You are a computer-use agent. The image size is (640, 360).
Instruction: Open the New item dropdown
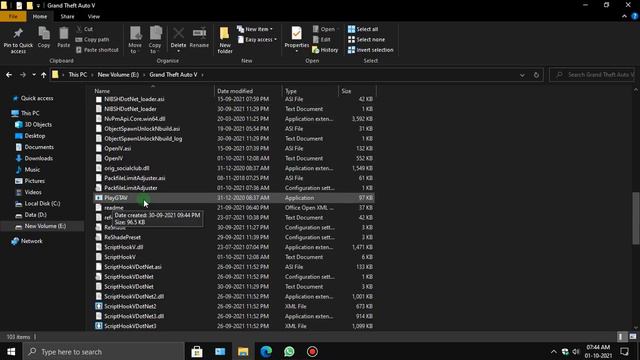255,29
